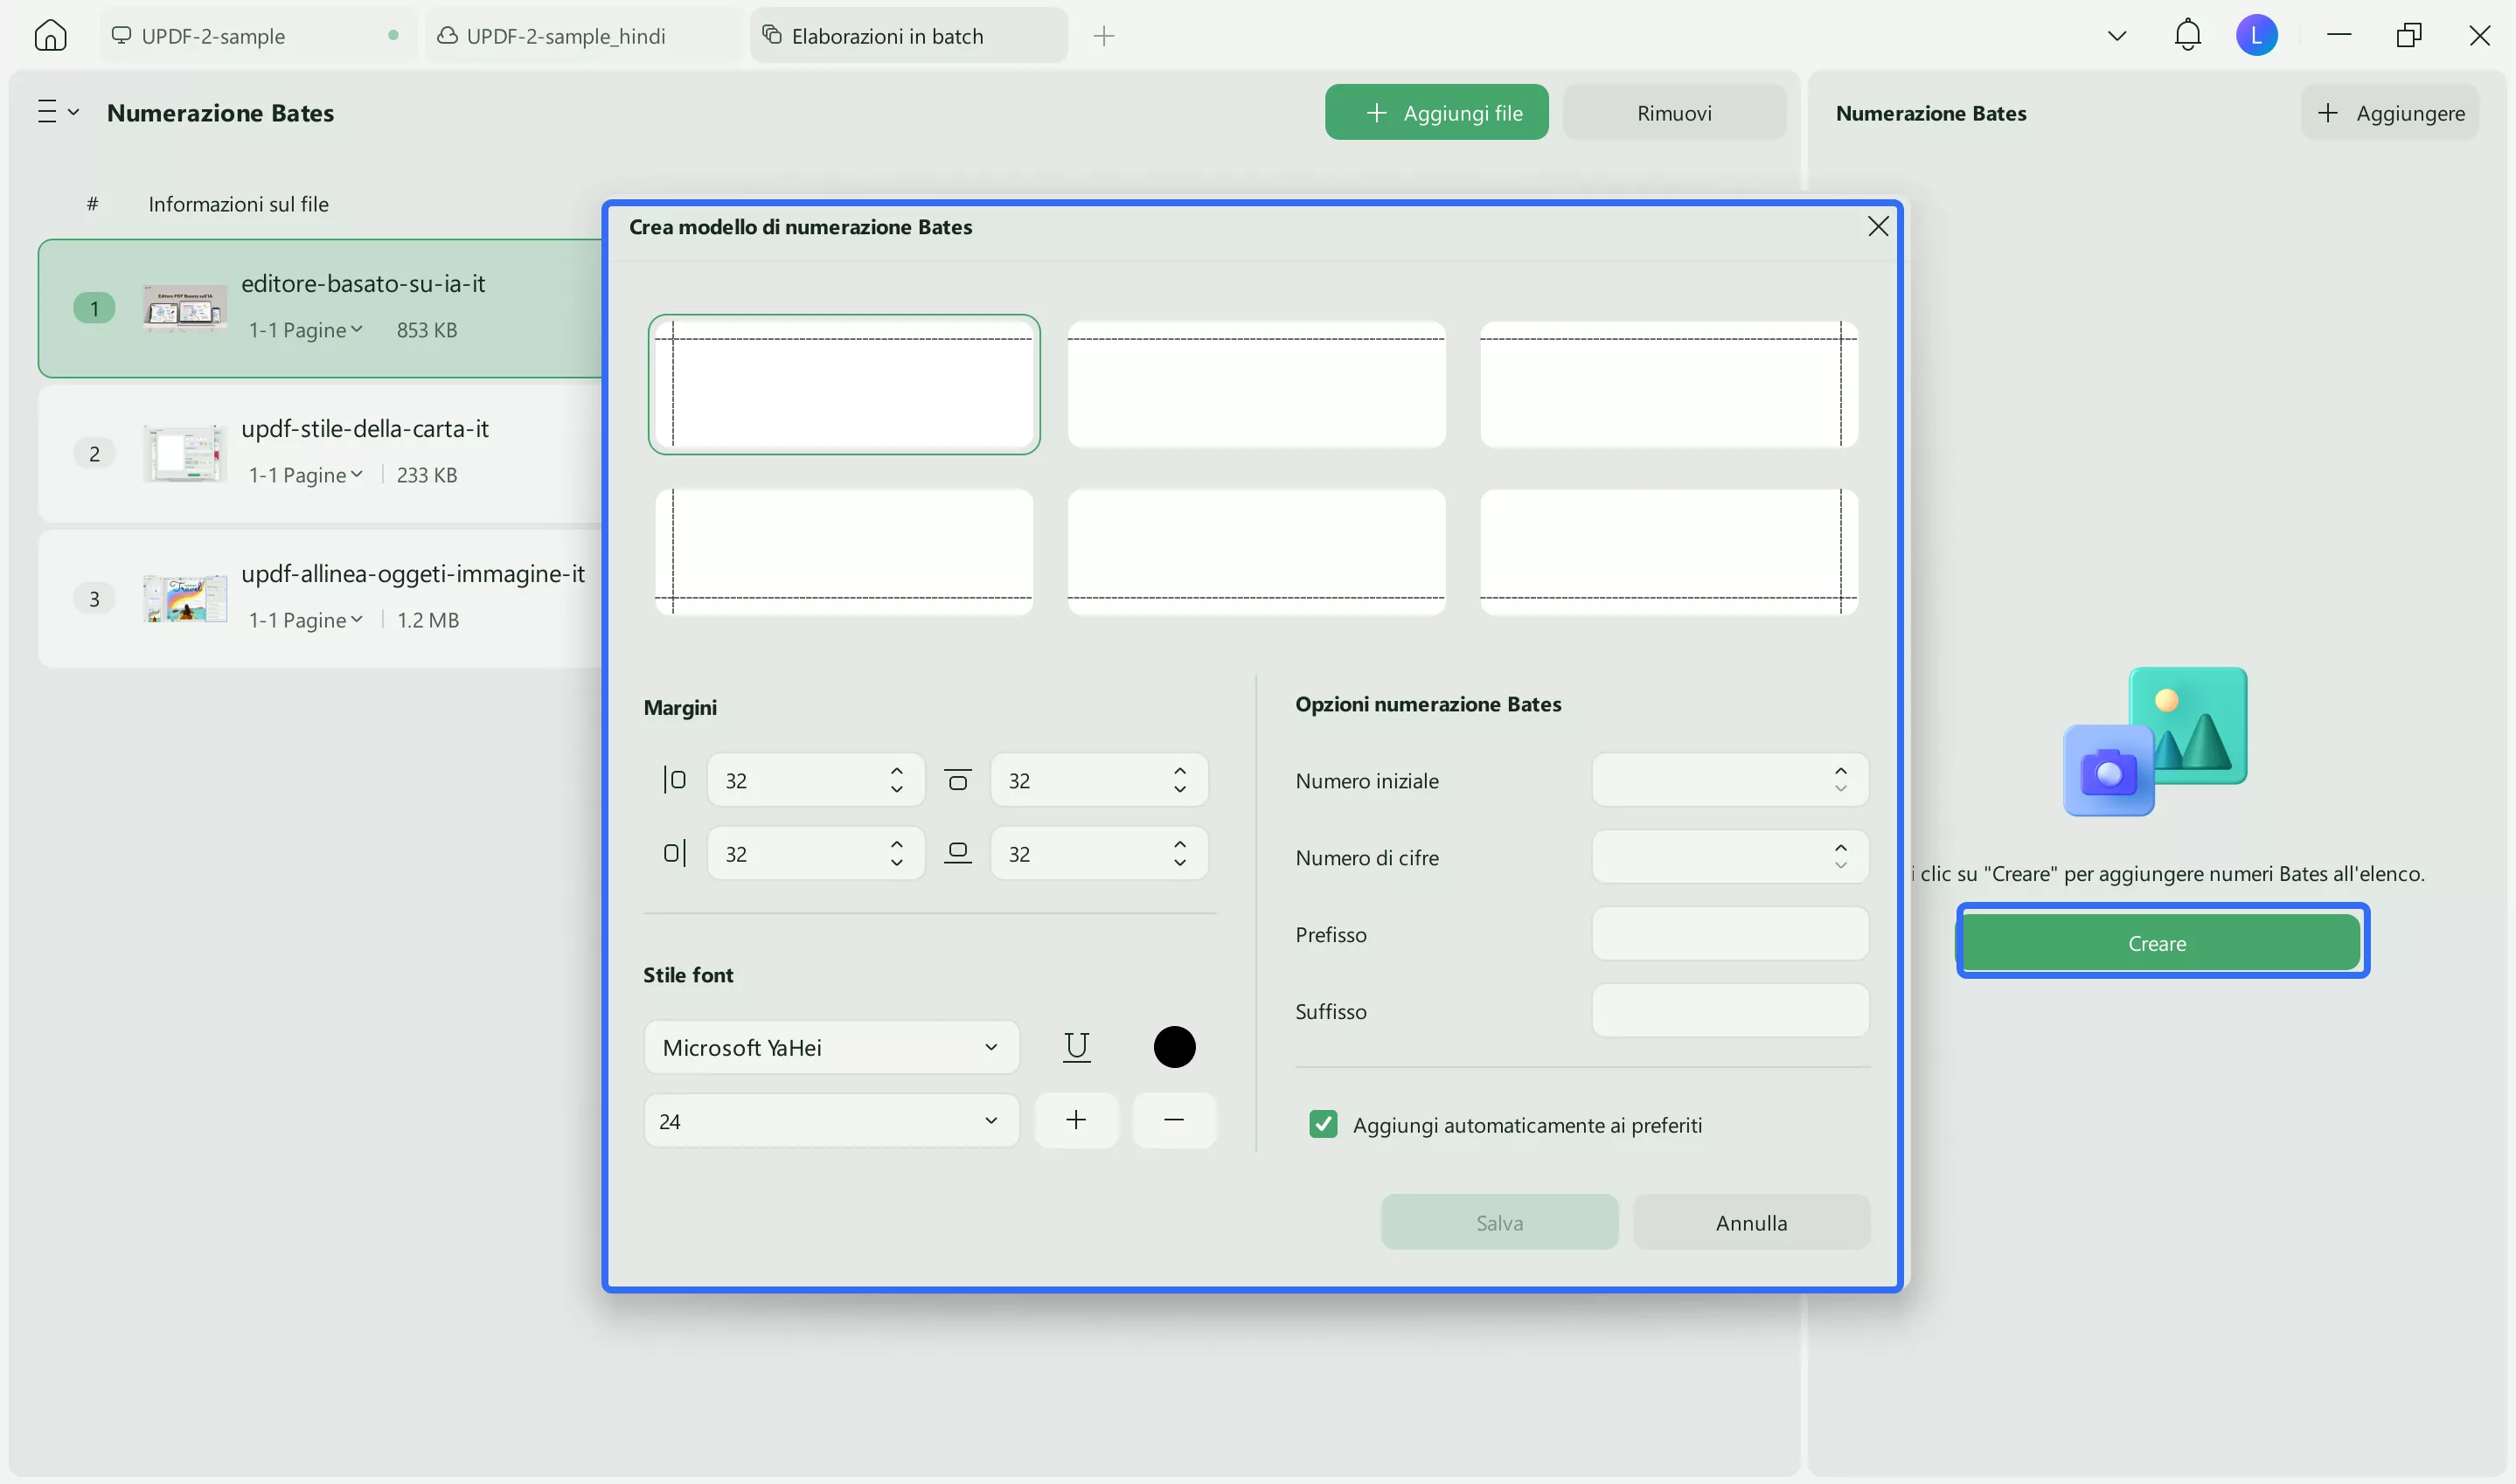Click the Annulla button
The image size is (2516, 1484).
pos(1750,1222)
